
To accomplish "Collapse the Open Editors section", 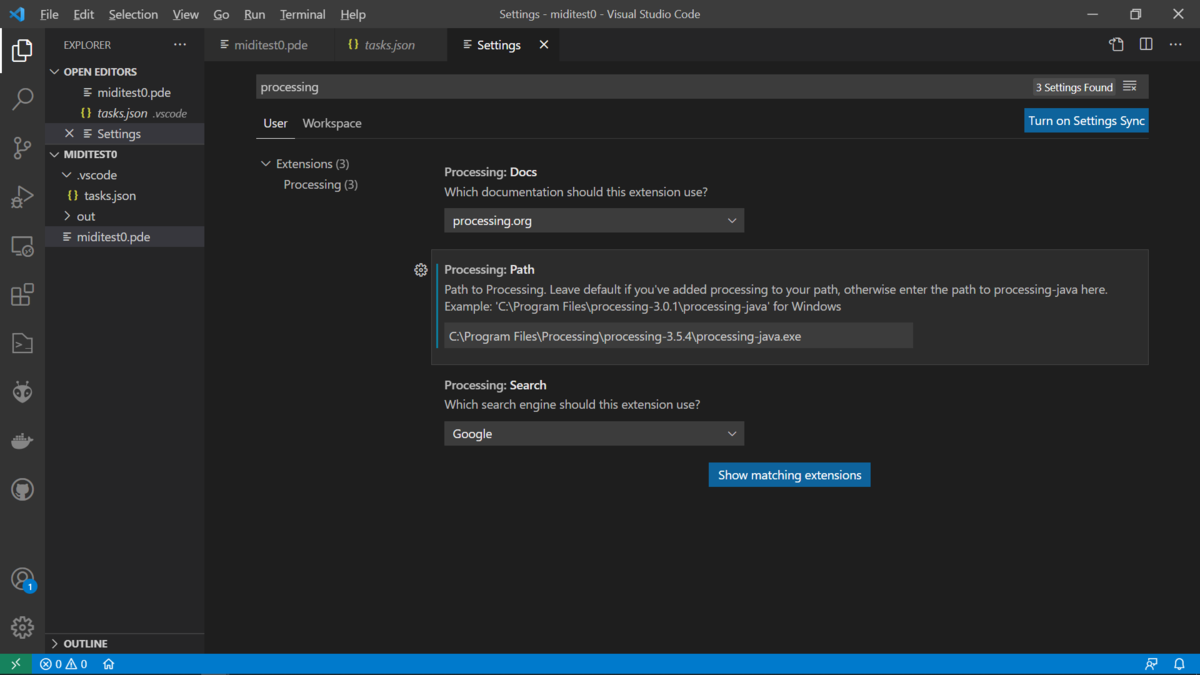I will pyautogui.click(x=54, y=72).
